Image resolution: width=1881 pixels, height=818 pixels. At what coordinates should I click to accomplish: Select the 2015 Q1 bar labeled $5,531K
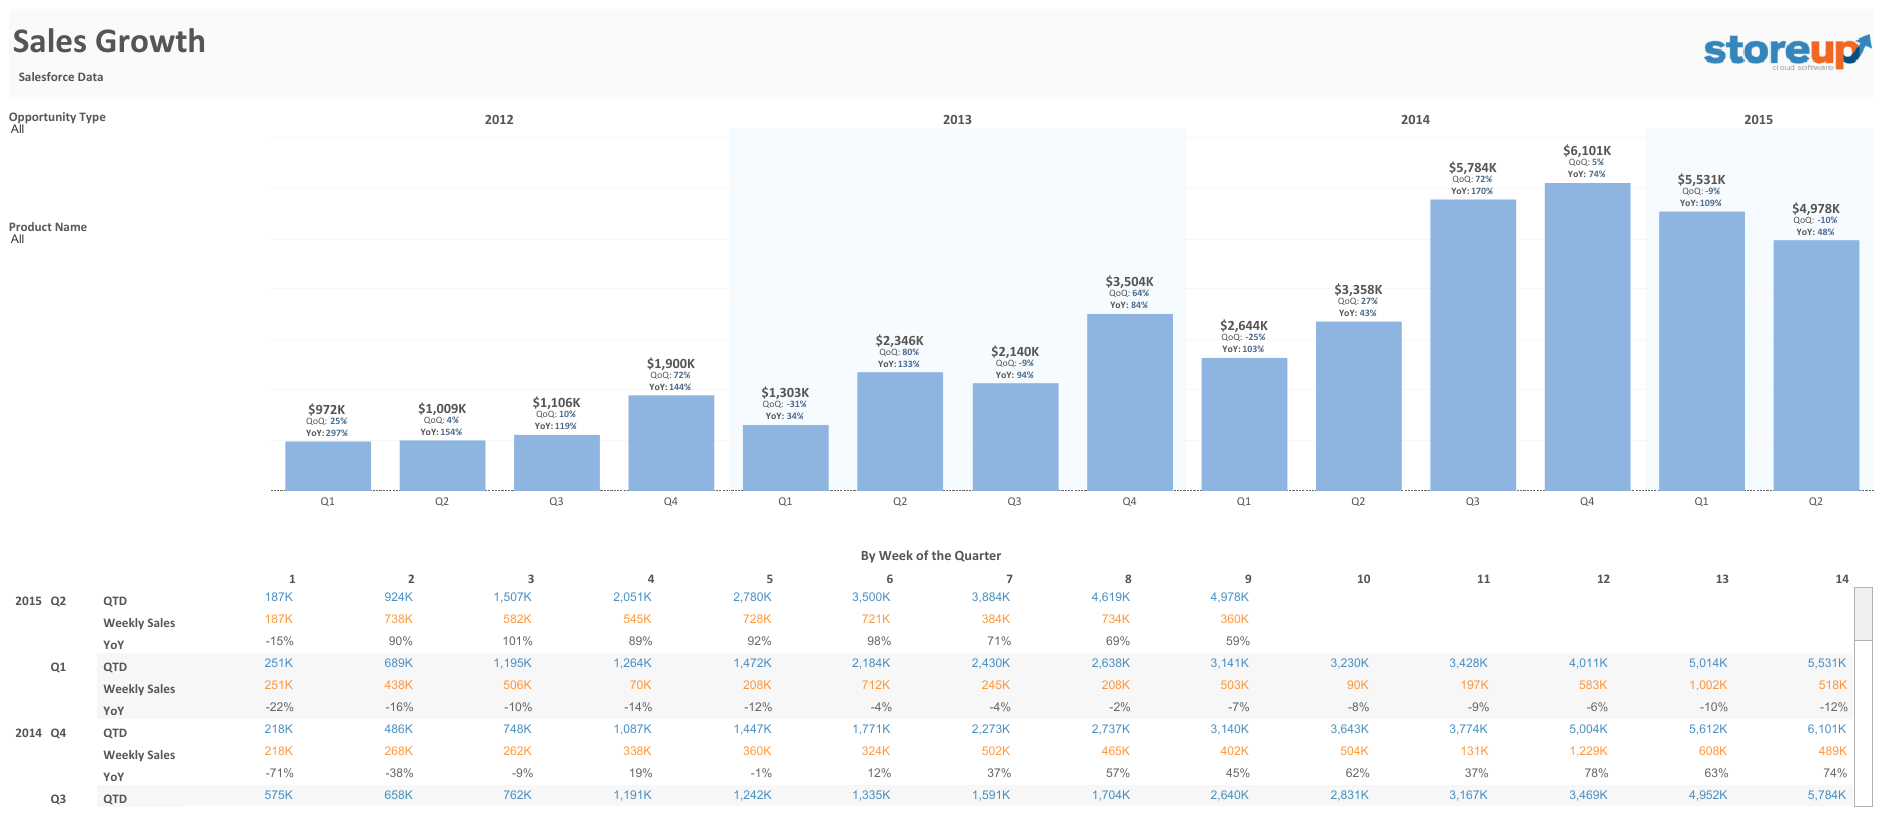pos(1702,351)
